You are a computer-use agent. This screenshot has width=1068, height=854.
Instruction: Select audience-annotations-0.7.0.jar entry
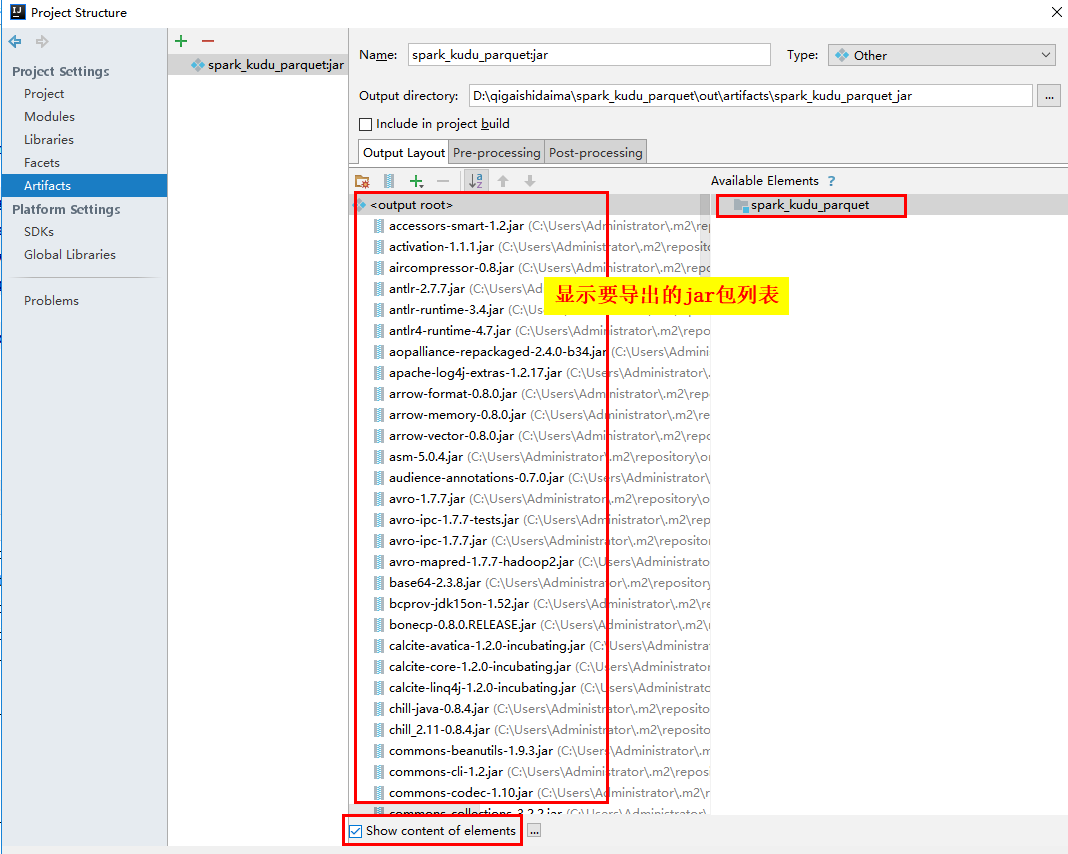coord(476,478)
